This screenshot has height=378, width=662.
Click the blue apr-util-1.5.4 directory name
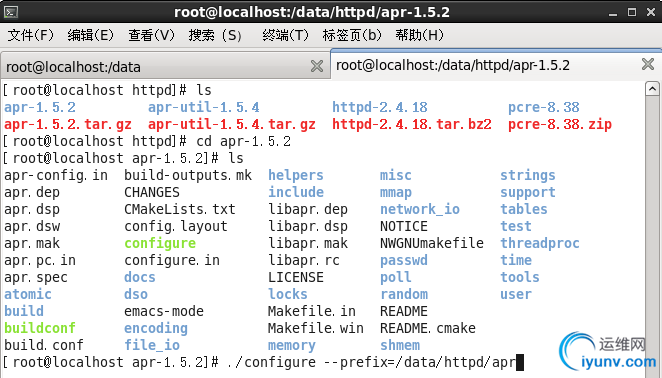(203, 107)
